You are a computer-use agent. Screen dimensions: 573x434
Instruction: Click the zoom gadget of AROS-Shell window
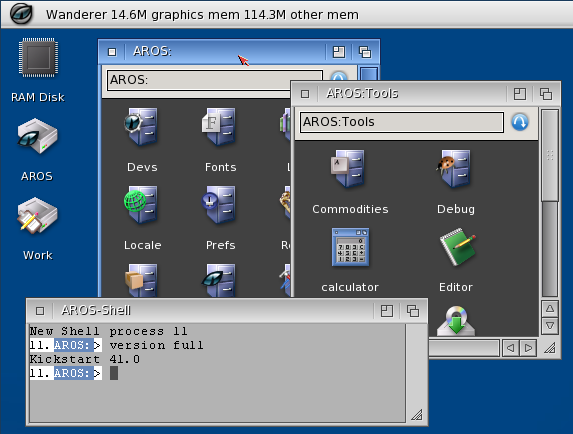tap(387, 311)
